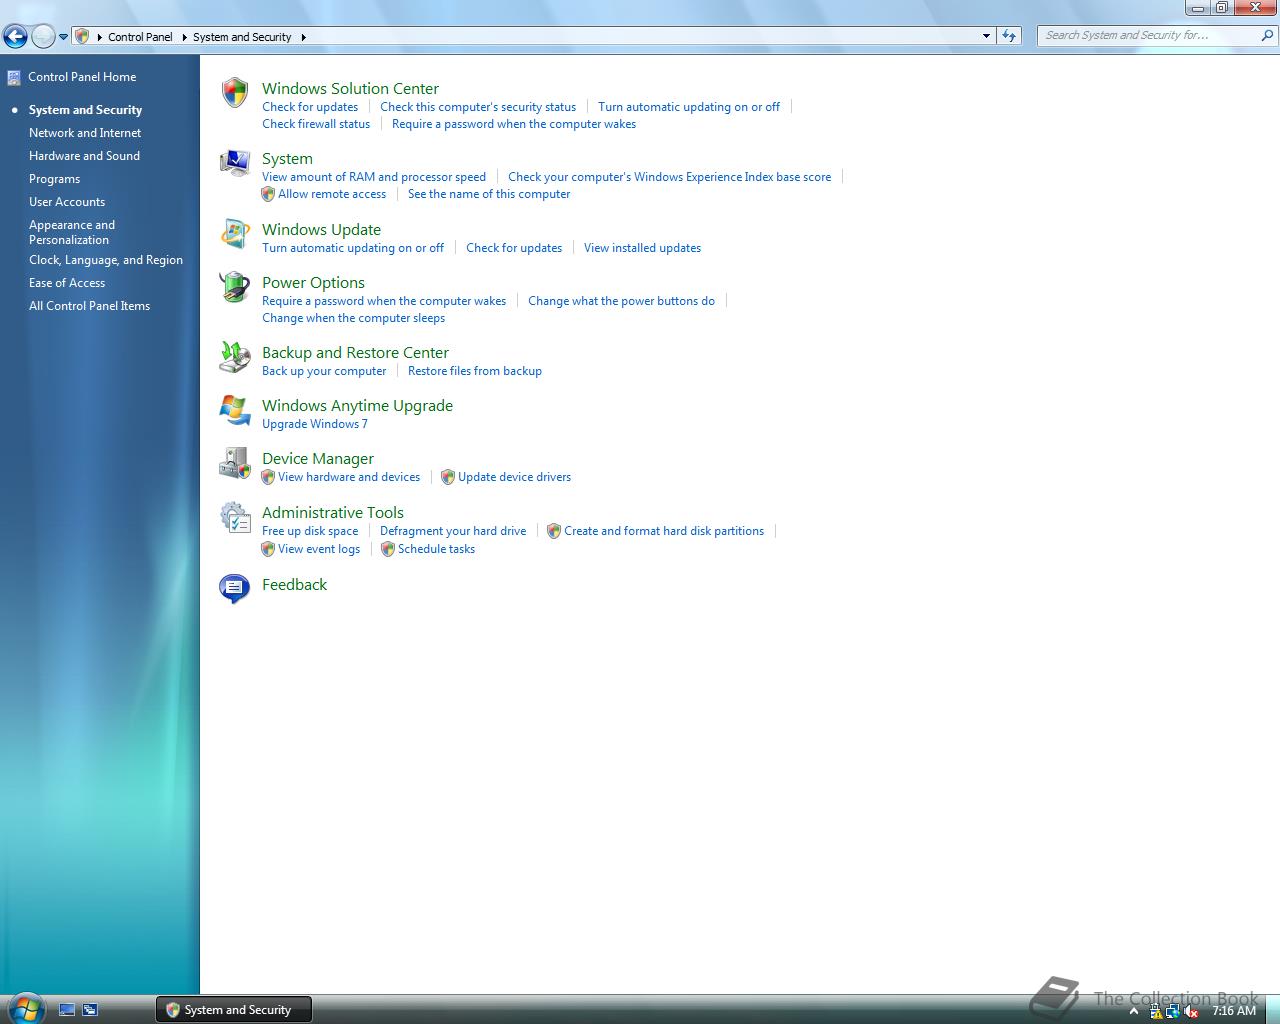
Task: Expand the System and Security breadcrumb arrow
Action: point(303,37)
